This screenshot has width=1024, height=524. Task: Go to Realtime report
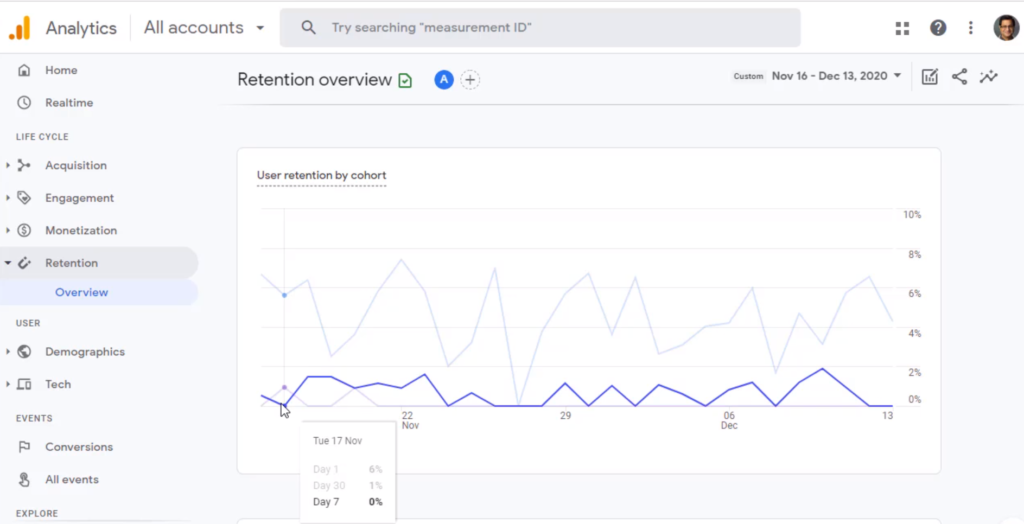[x=68, y=103]
